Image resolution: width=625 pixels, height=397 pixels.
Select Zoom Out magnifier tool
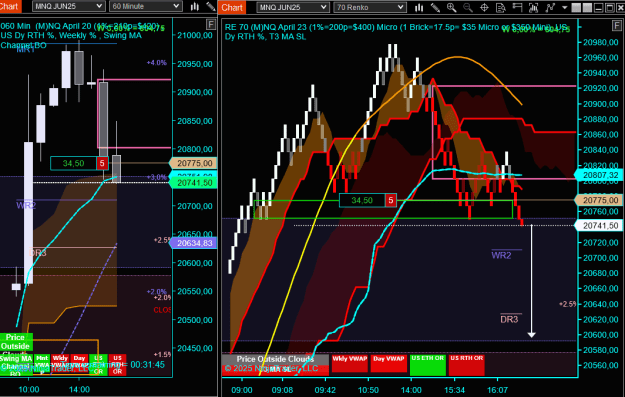(468, 7)
